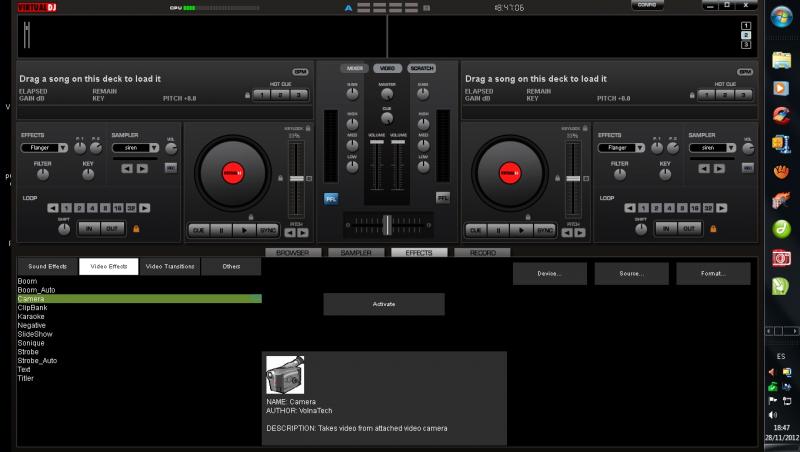Pause the left deck
The image size is (800, 452).
(221, 231)
